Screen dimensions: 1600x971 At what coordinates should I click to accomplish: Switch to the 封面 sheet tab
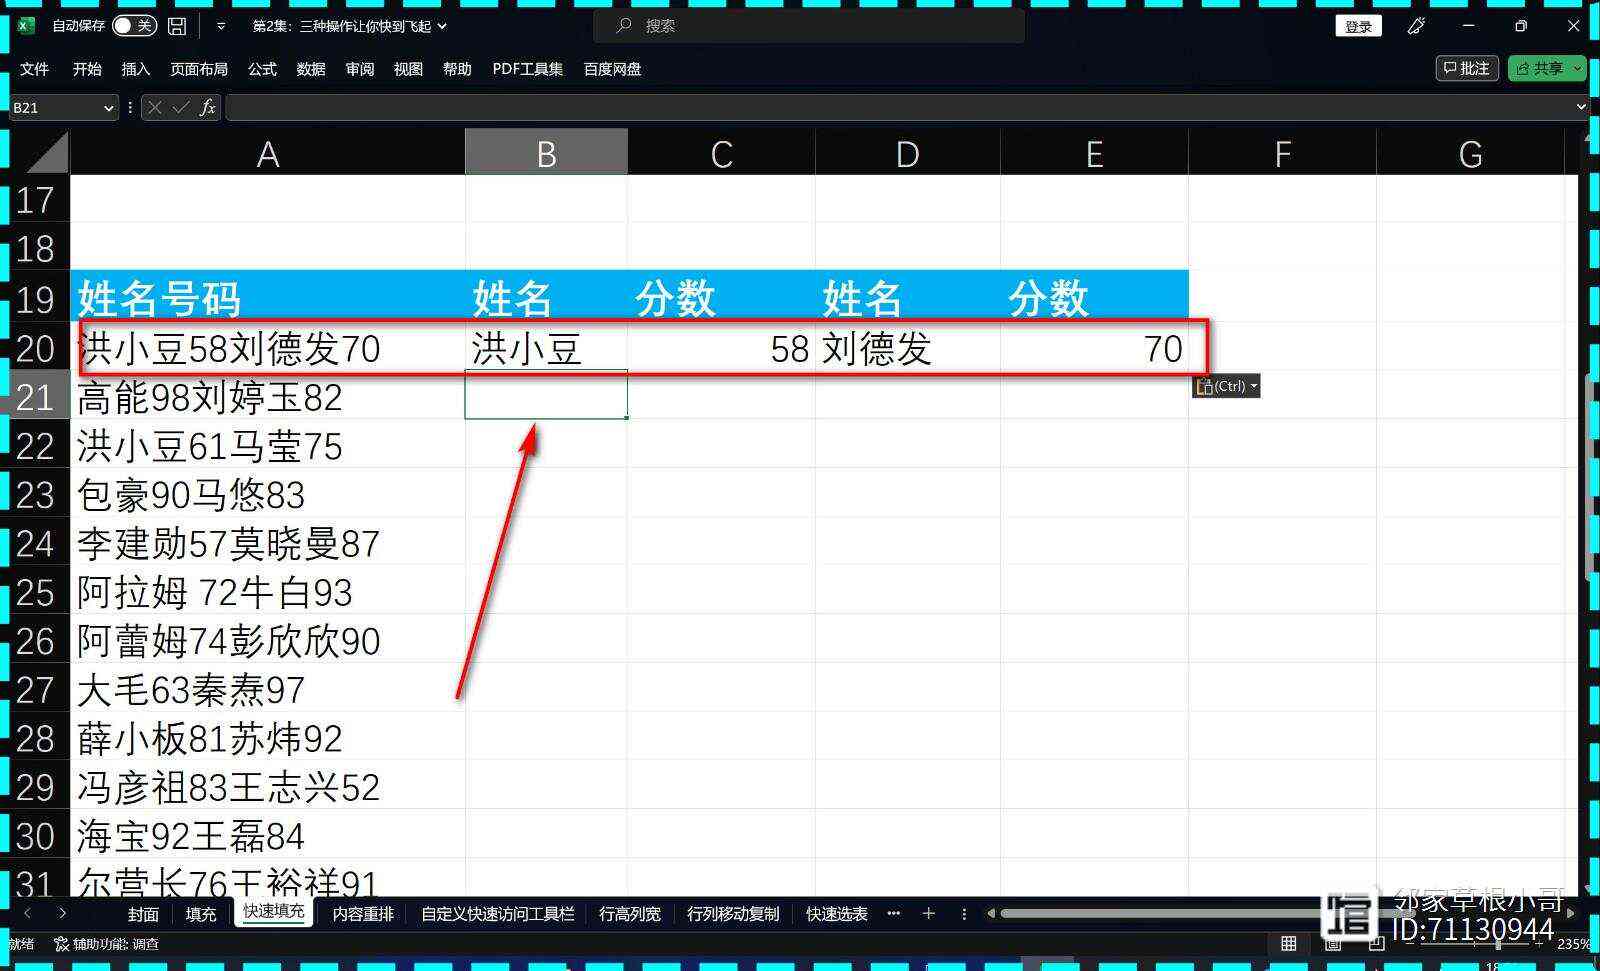[143, 913]
